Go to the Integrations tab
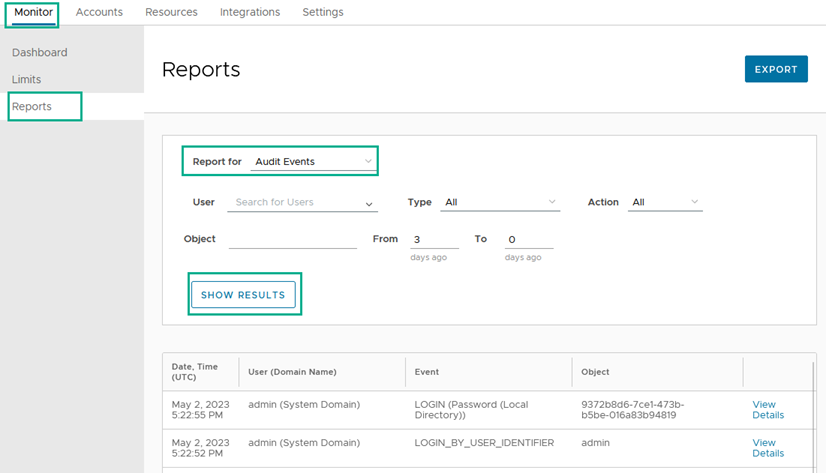Screen dimensions: 826x473 (250, 12)
